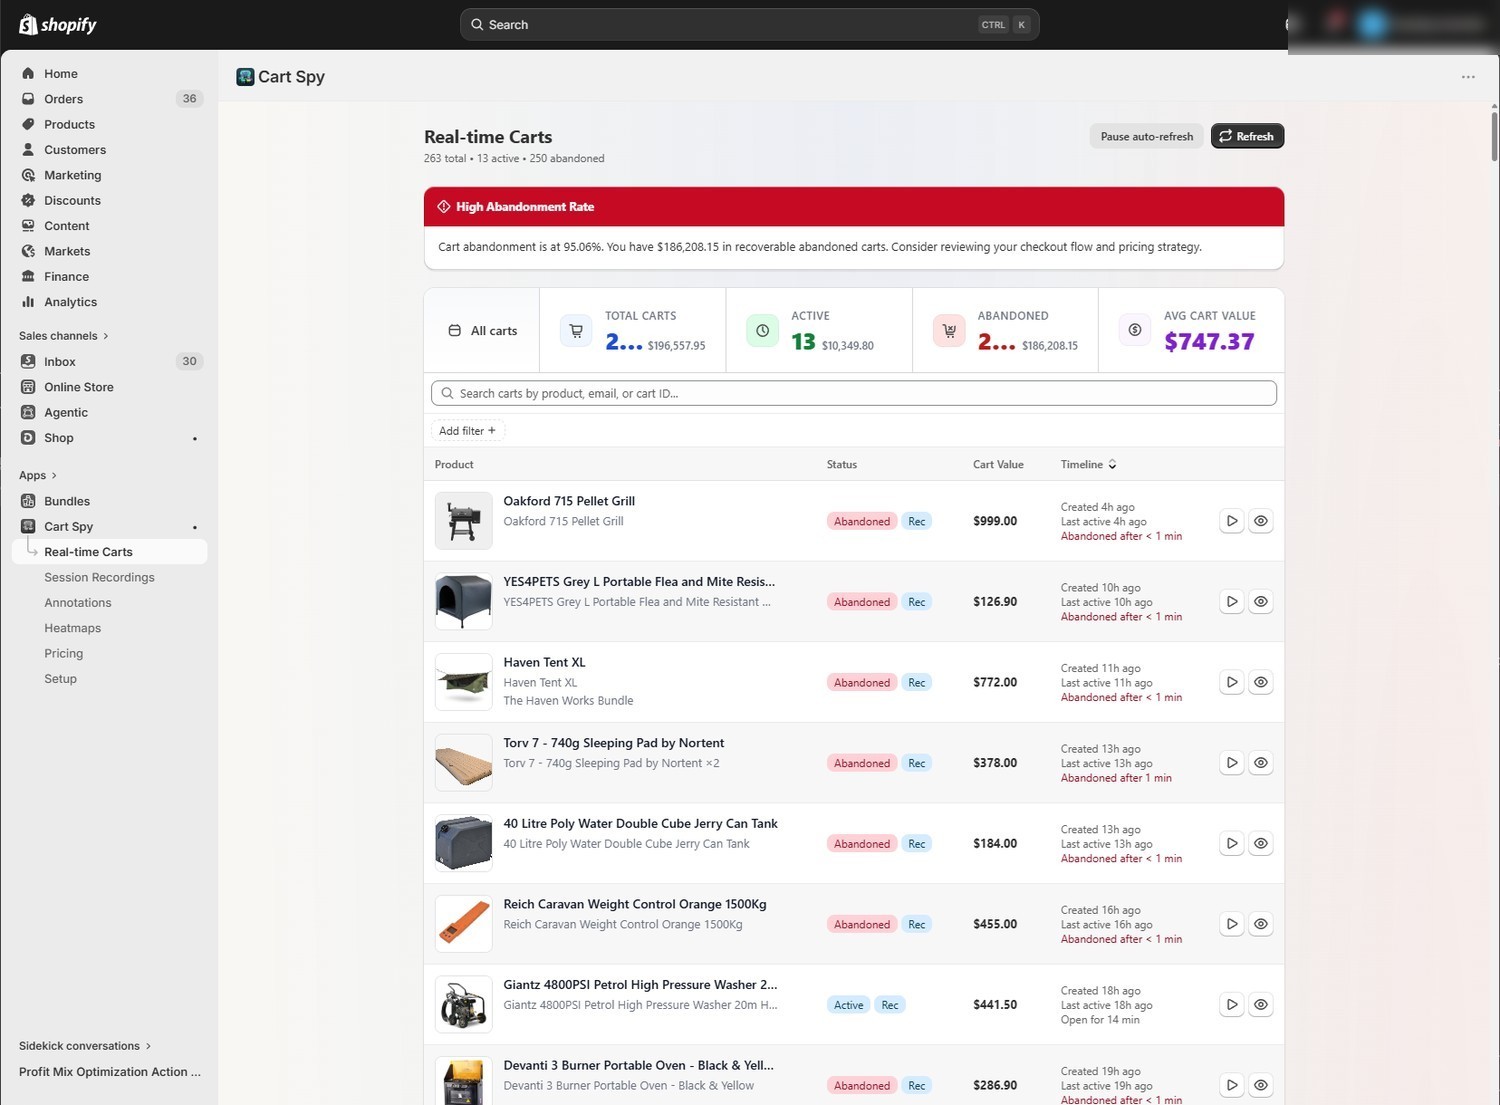Open Shop channel

coord(58,438)
